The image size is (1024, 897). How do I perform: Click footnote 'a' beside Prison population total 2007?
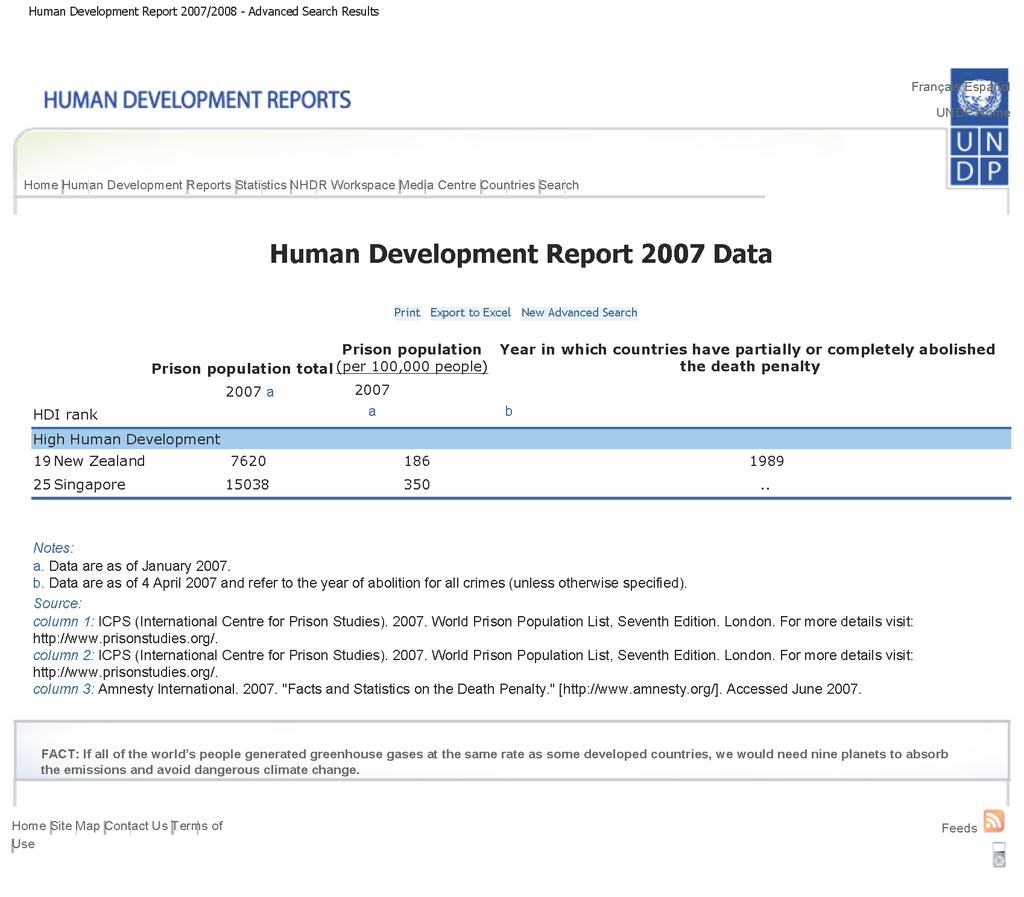coord(270,392)
